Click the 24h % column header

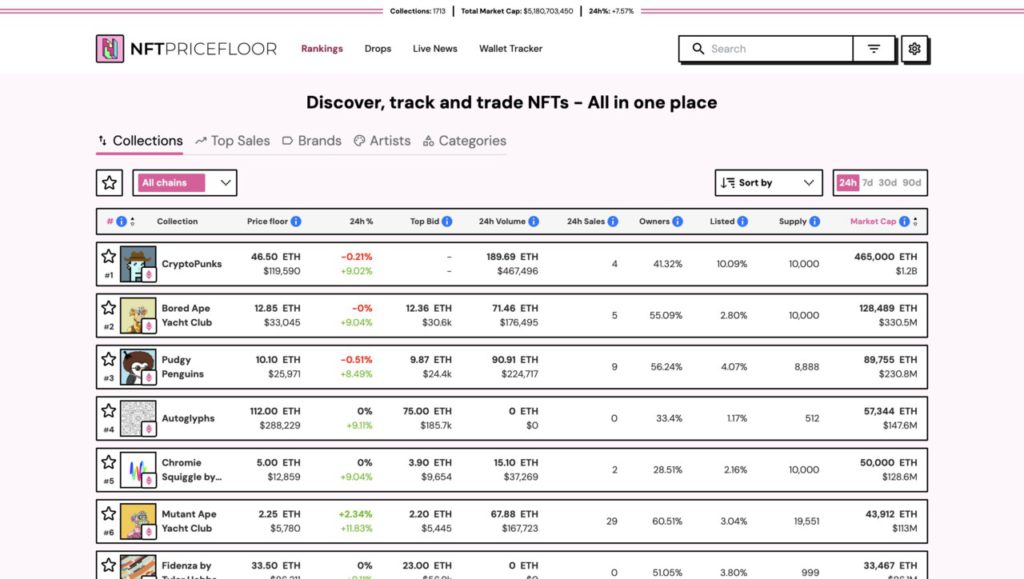click(x=361, y=221)
